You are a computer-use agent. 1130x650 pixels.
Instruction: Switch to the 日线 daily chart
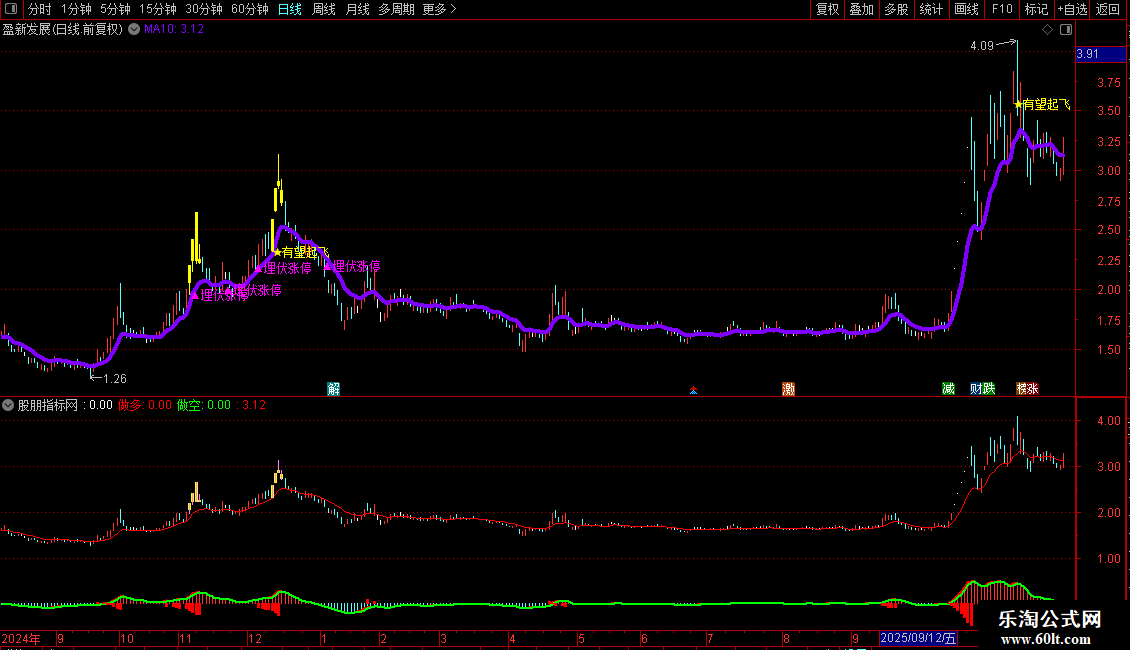[x=290, y=9]
